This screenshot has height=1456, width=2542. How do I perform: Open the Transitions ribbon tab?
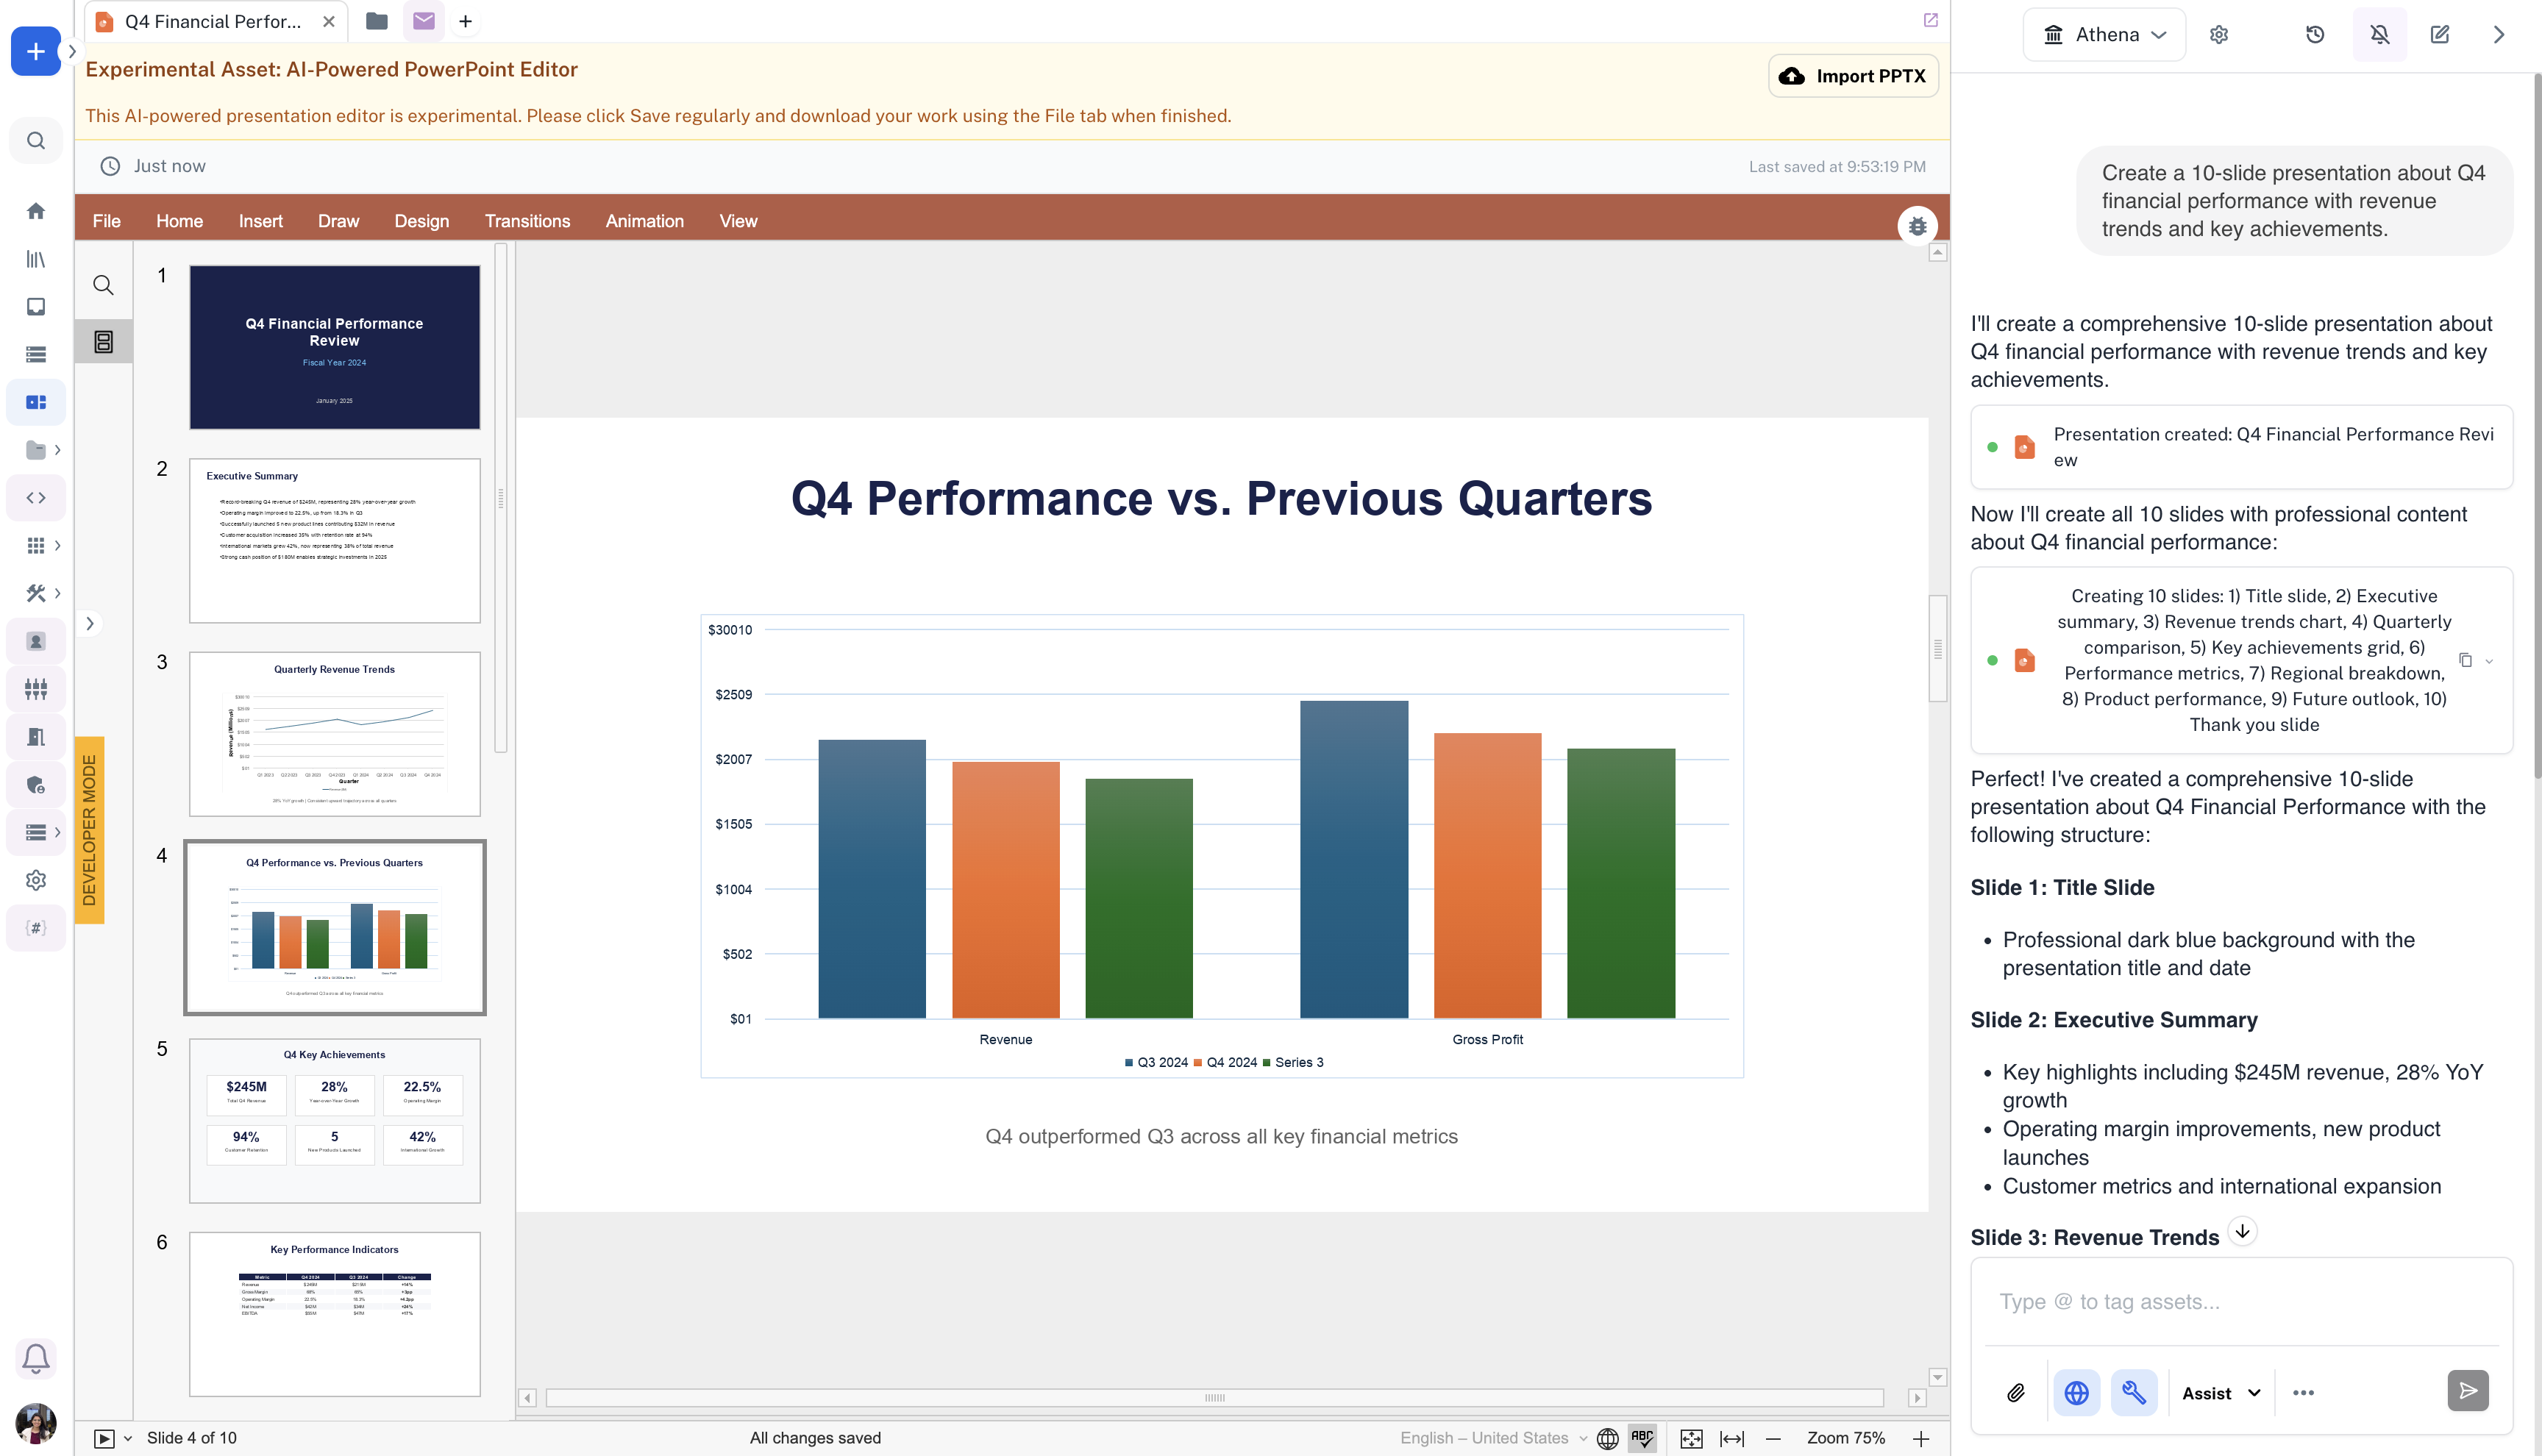coord(527,221)
